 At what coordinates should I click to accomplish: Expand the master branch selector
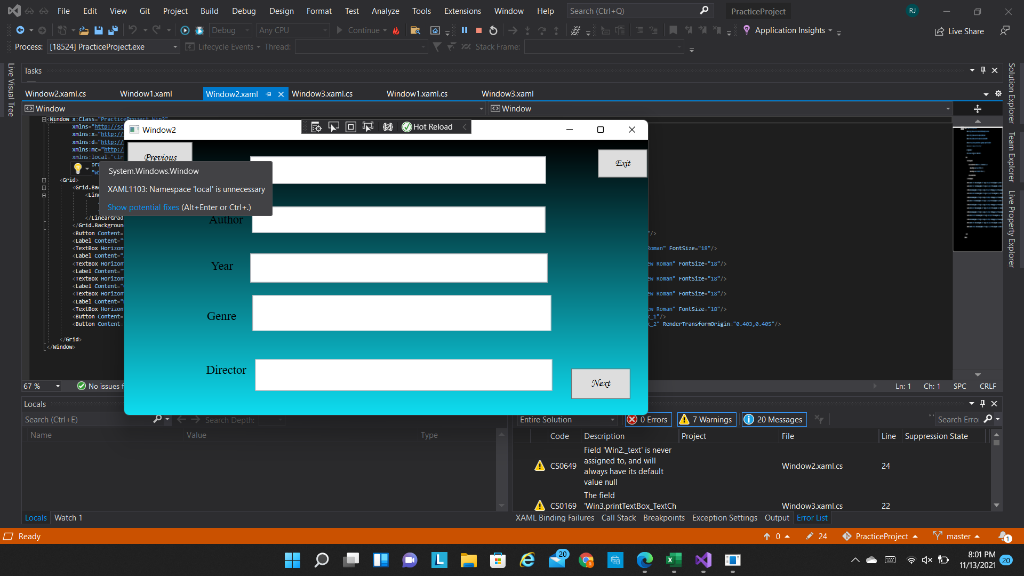click(957, 536)
